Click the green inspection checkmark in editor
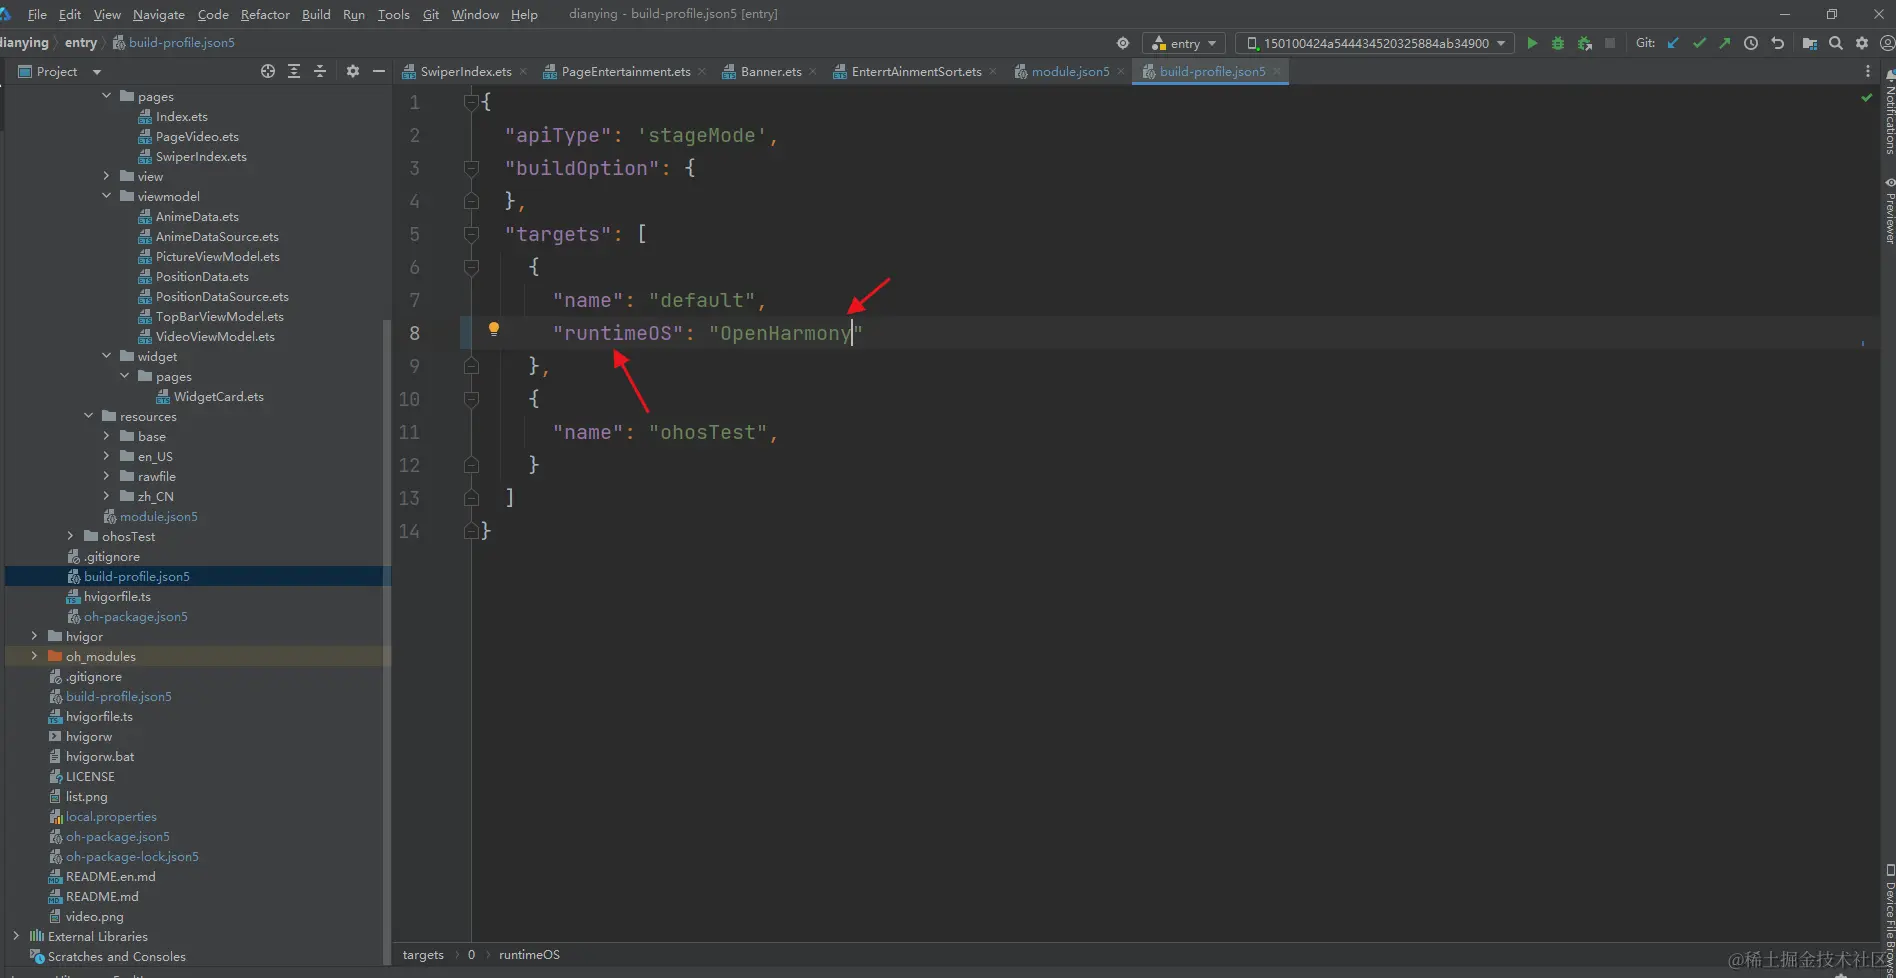This screenshot has width=1896, height=978. pyautogui.click(x=1866, y=97)
